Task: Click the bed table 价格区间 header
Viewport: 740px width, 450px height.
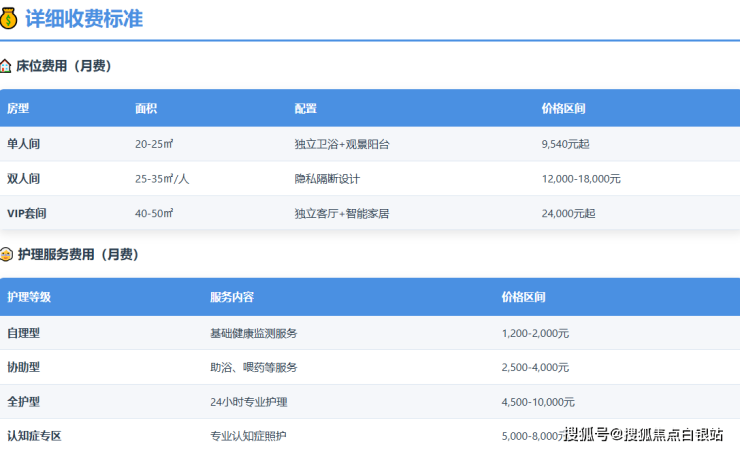Action: 563,108
